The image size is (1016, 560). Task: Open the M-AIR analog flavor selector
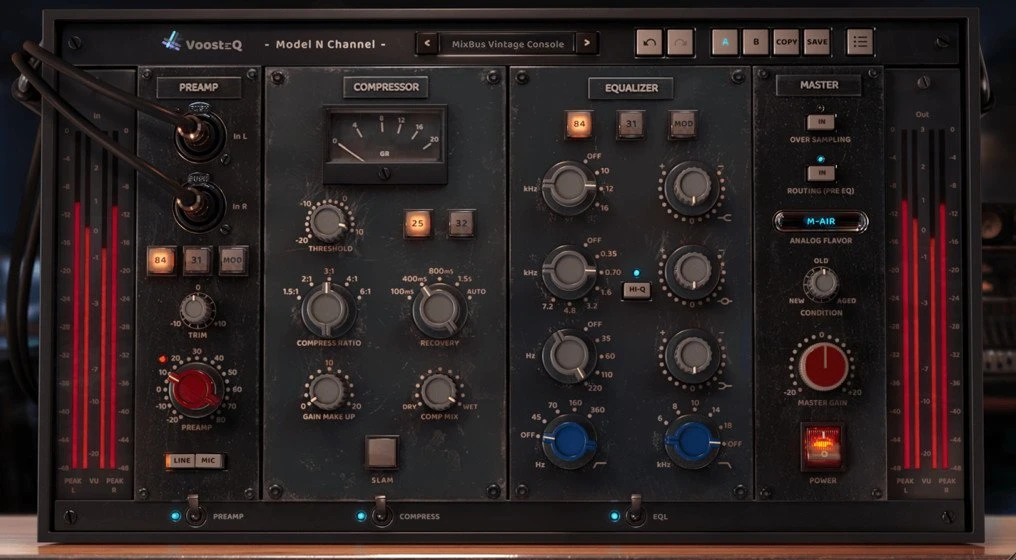pyautogui.click(x=820, y=222)
